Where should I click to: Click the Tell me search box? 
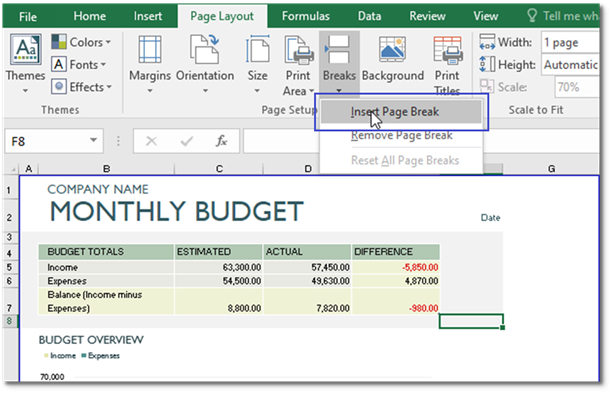pos(563,16)
